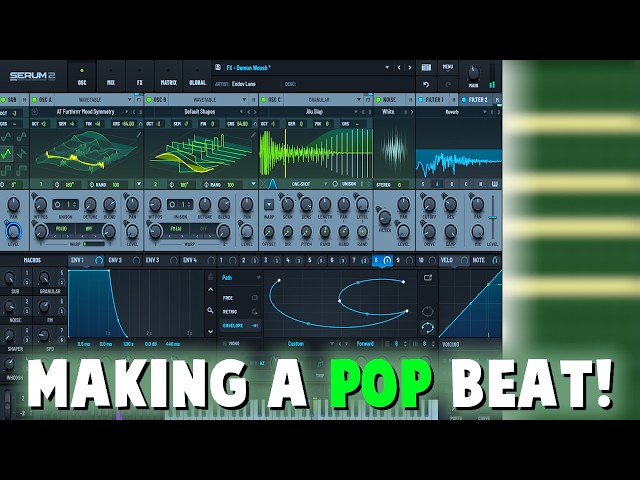The height and width of the screenshot is (480, 640).
Task: Open the MENU button
Action: coord(448,67)
